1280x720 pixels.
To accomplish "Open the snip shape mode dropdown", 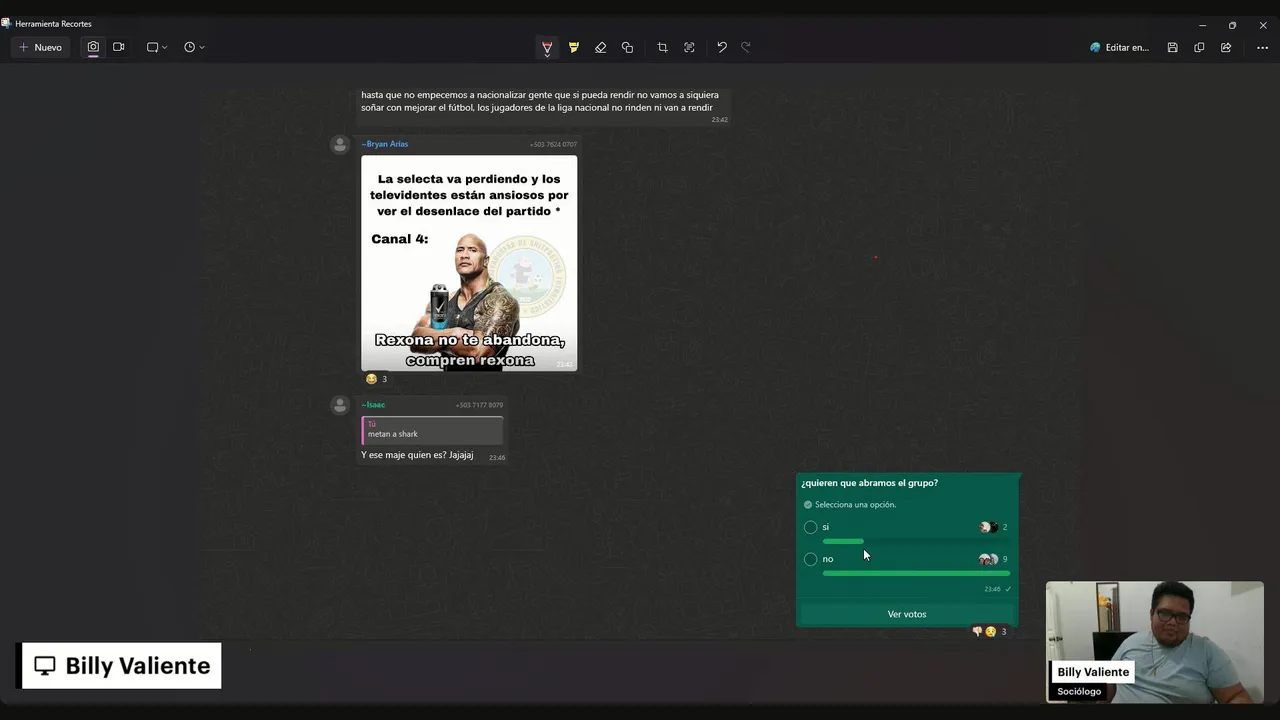I will pos(157,47).
